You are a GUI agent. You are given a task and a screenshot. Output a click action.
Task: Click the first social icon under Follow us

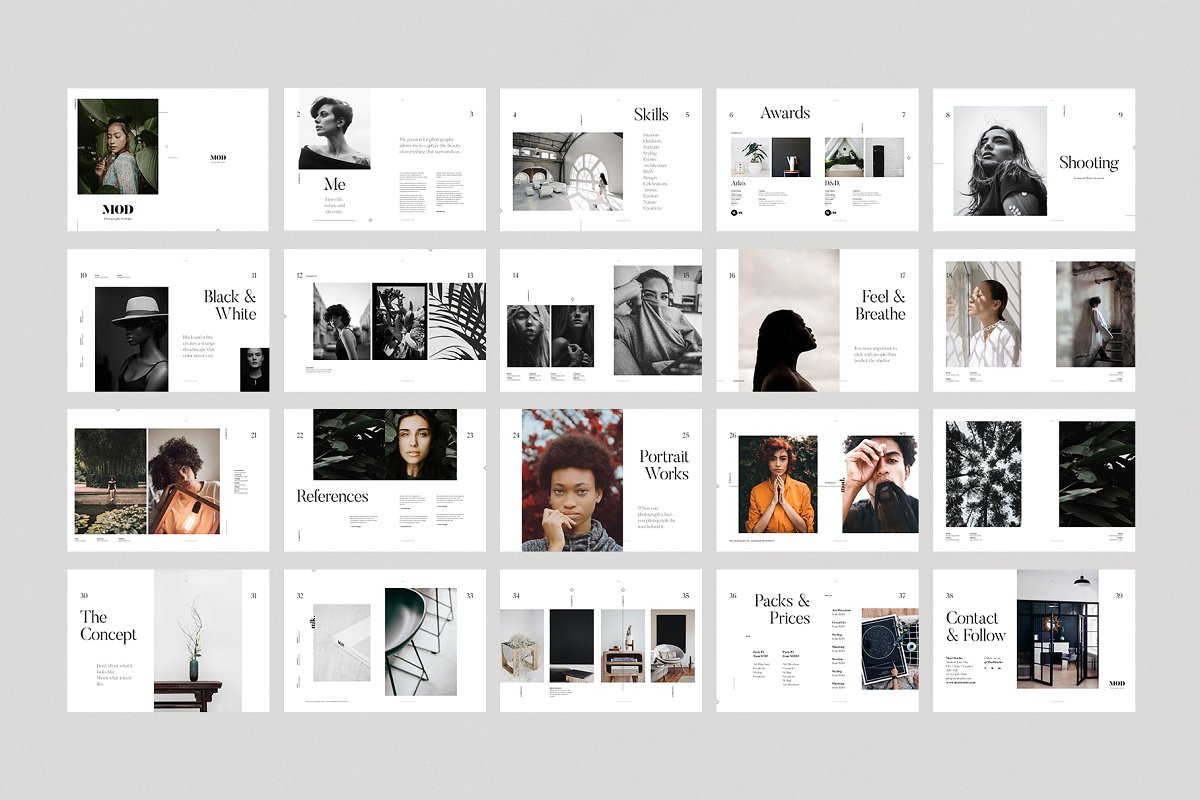986,668
